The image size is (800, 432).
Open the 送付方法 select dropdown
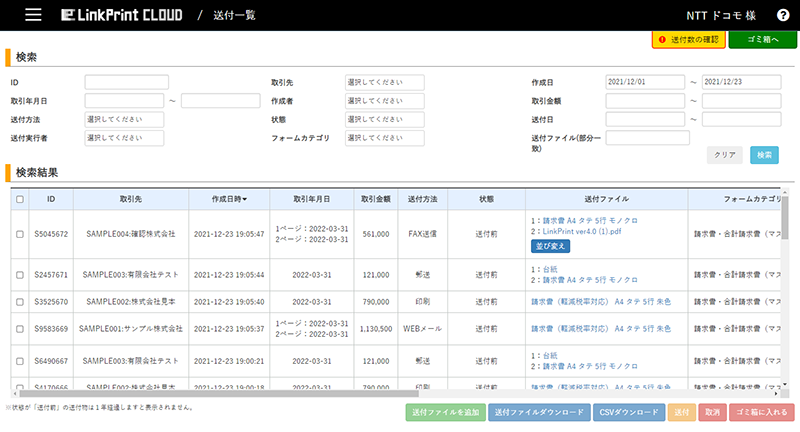pos(124,119)
